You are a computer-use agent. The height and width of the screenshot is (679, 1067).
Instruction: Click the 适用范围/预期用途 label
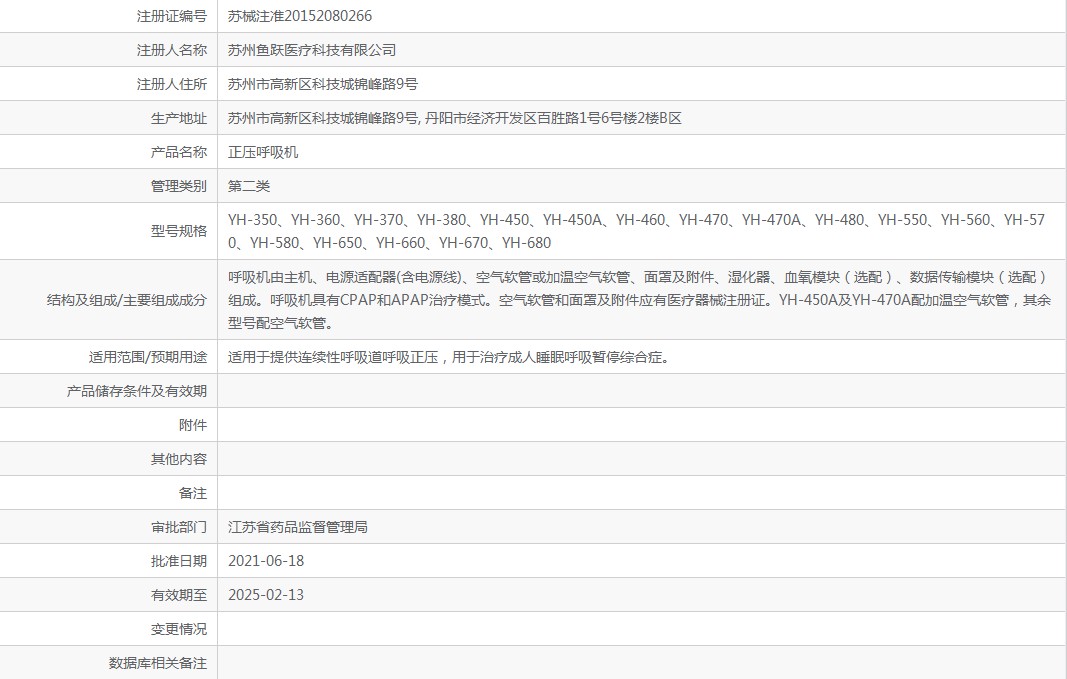coord(148,357)
